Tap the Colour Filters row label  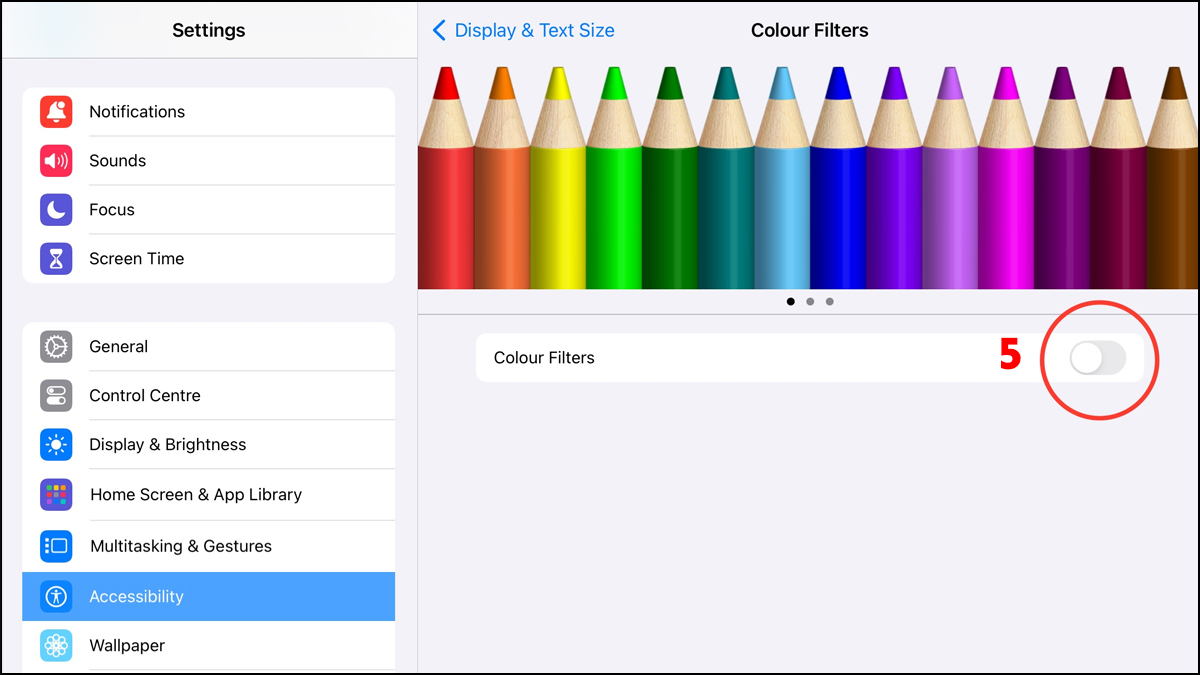click(544, 358)
